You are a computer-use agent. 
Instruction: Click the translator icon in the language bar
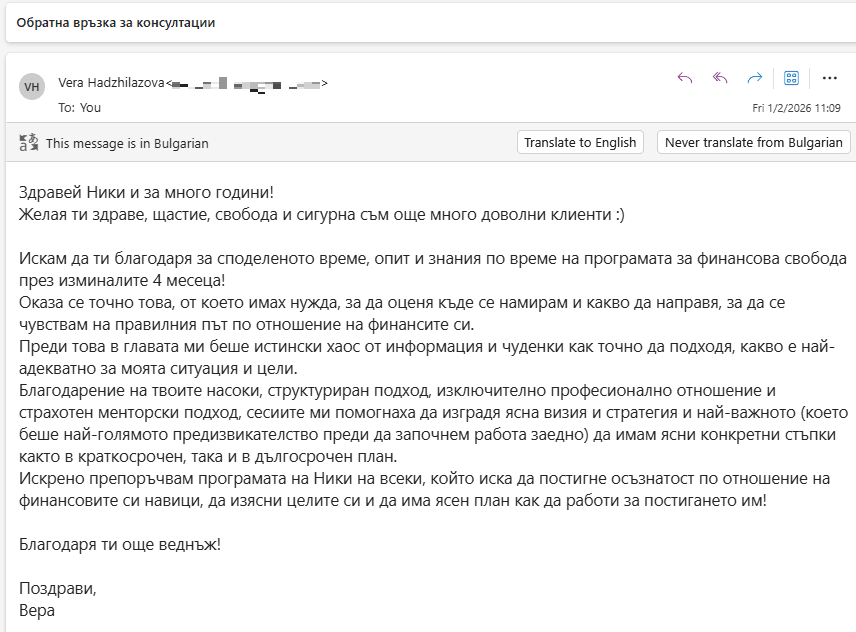click(28, 142)
